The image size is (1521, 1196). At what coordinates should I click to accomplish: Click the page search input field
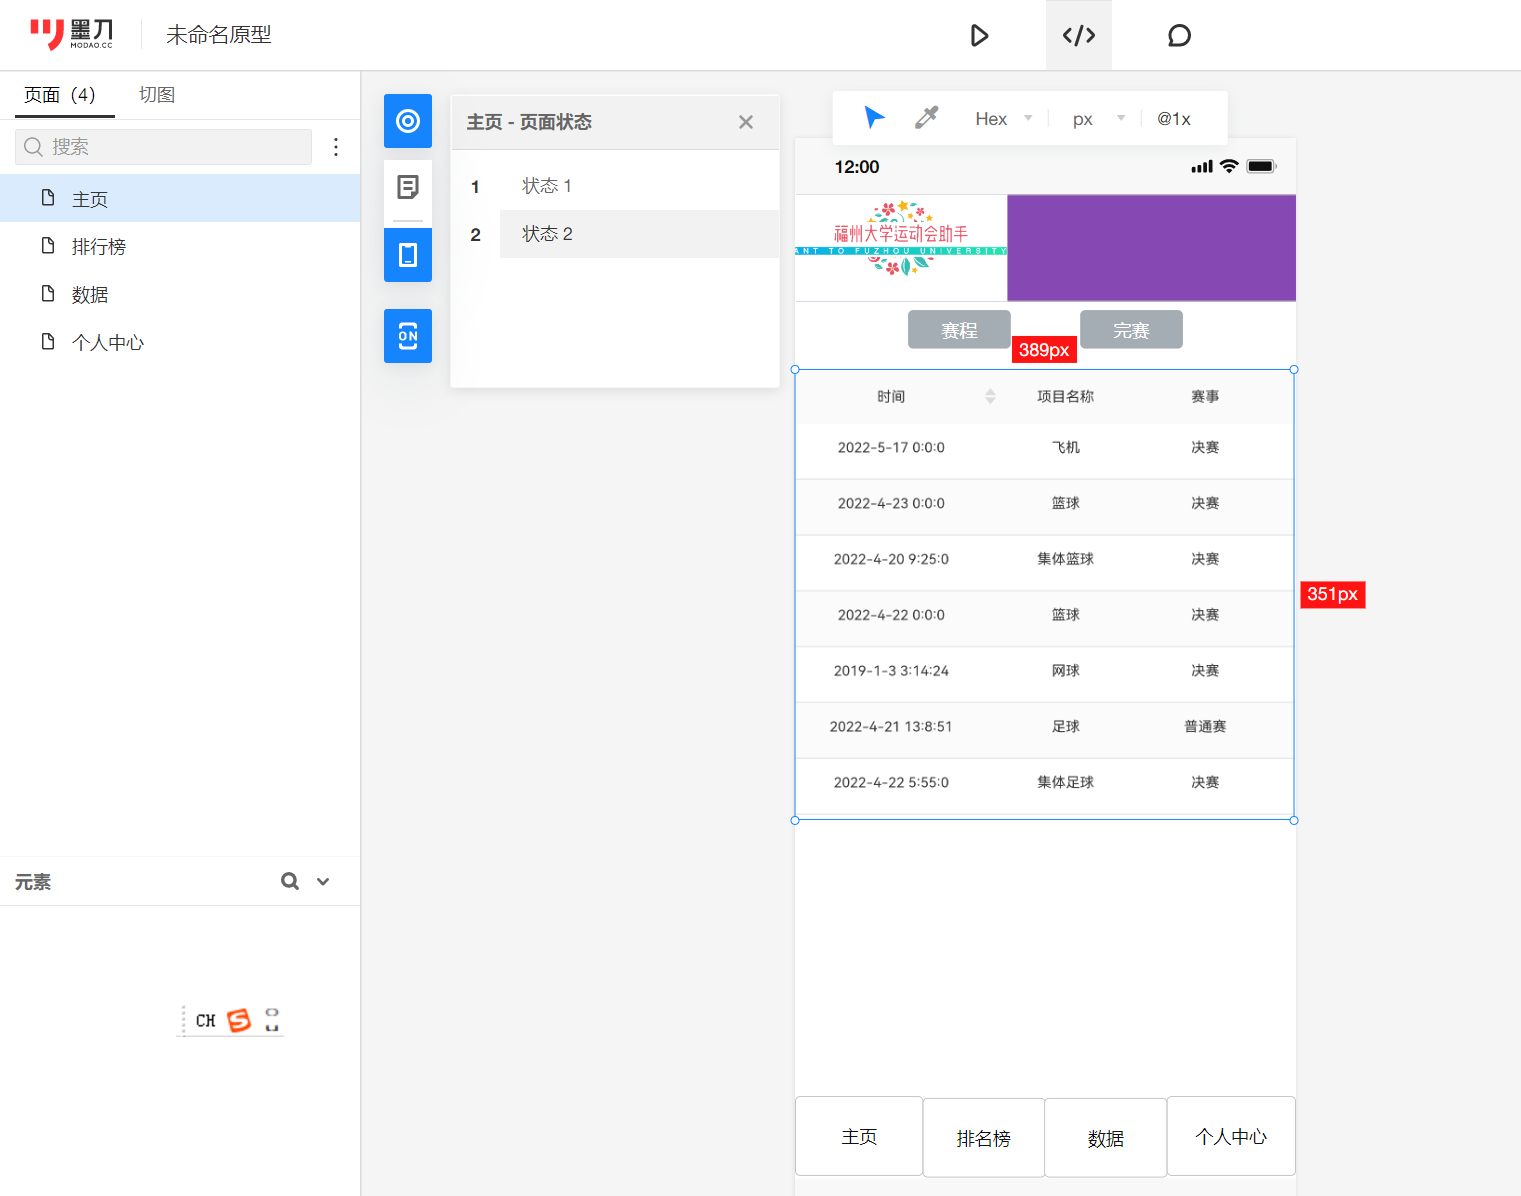coord(164,147)
